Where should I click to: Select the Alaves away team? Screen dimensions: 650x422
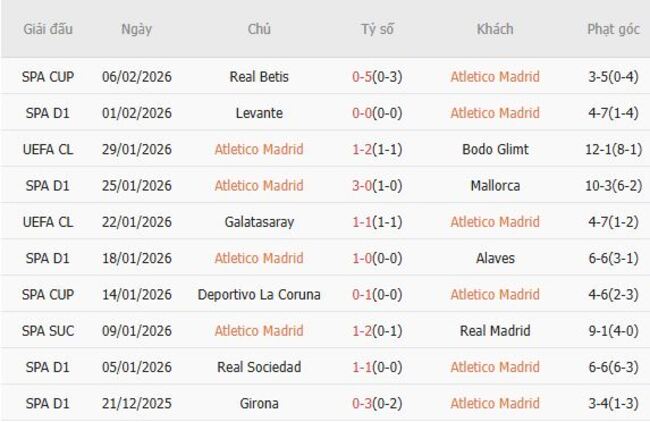[494, 258]
